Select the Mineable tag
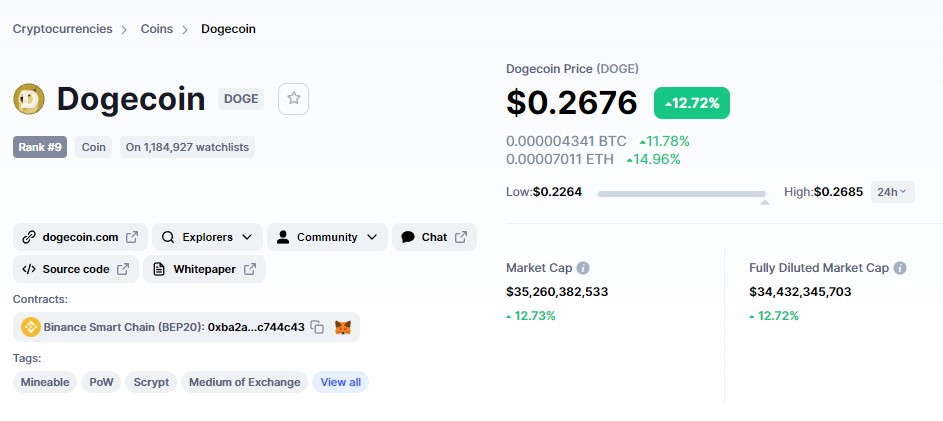This screenshot has width=943, height=421. pos(45,382)
